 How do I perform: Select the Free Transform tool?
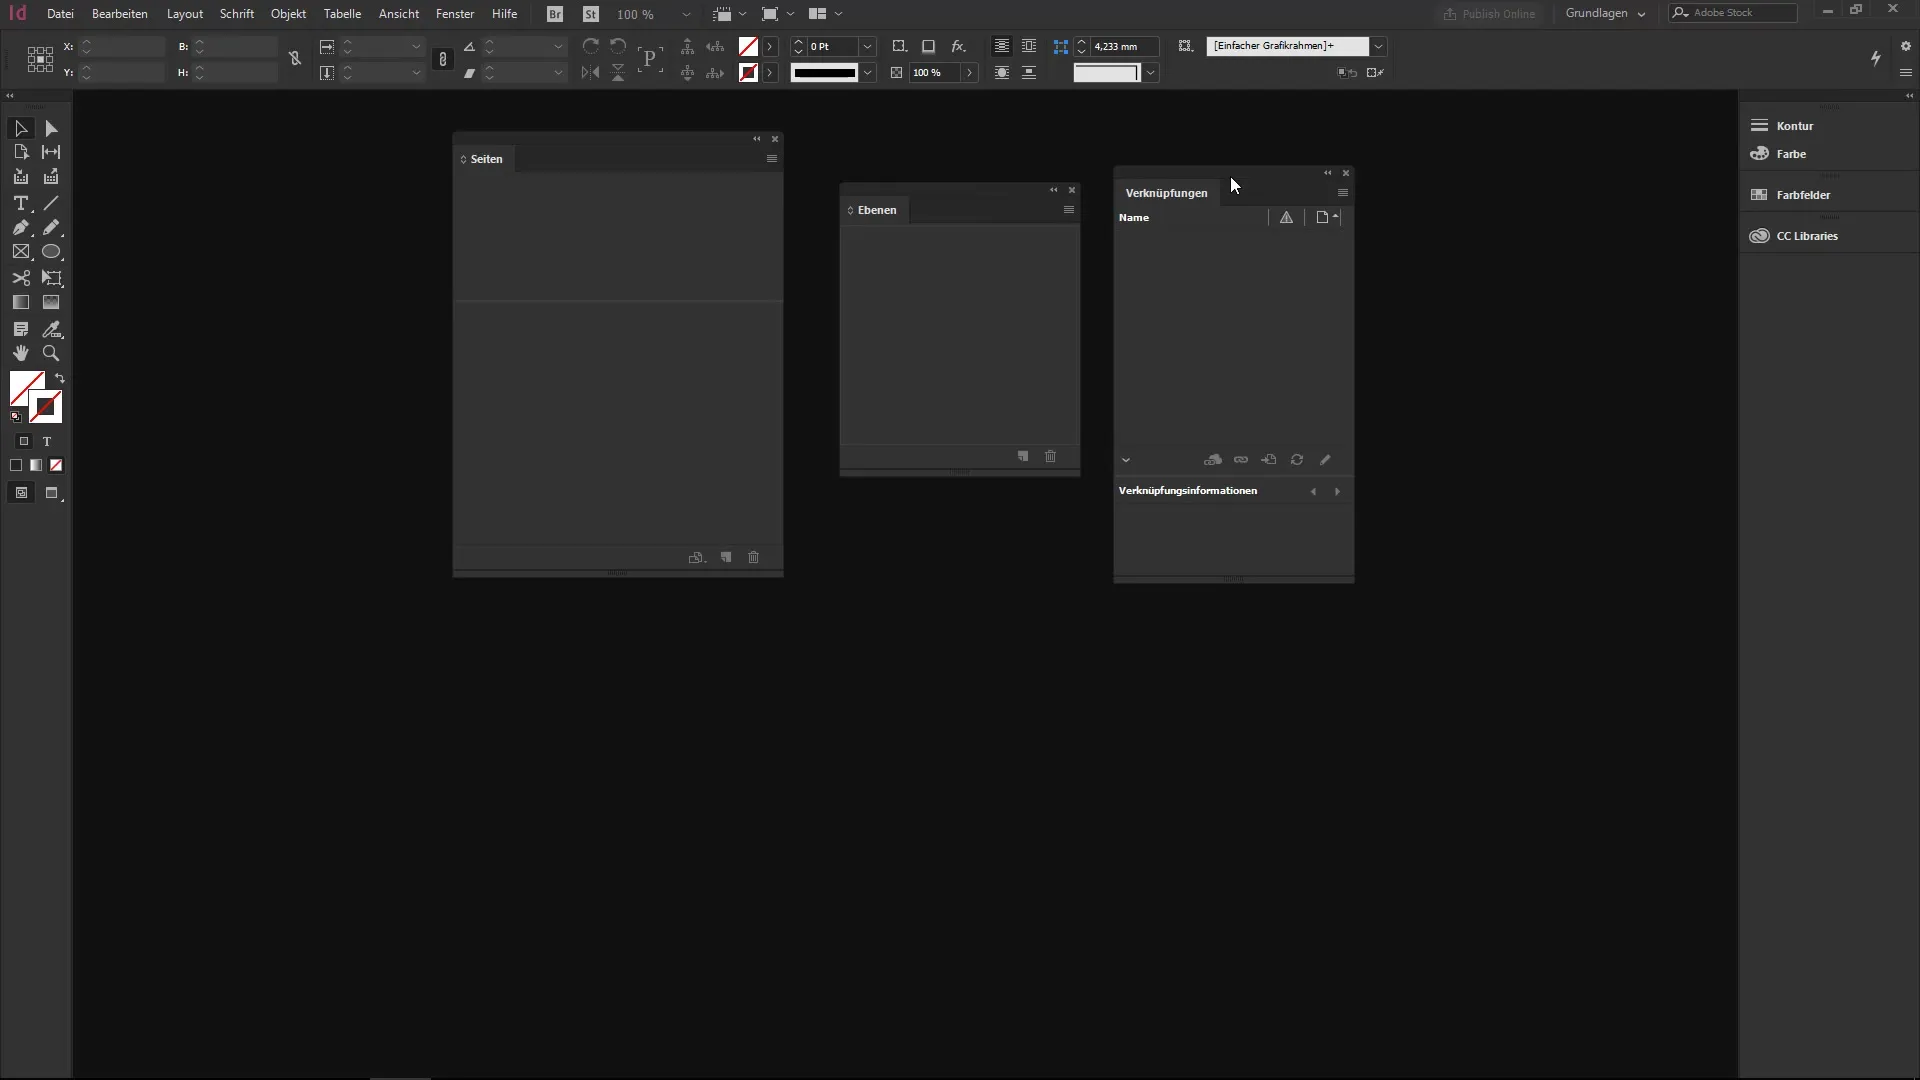(x=51, y=278)
